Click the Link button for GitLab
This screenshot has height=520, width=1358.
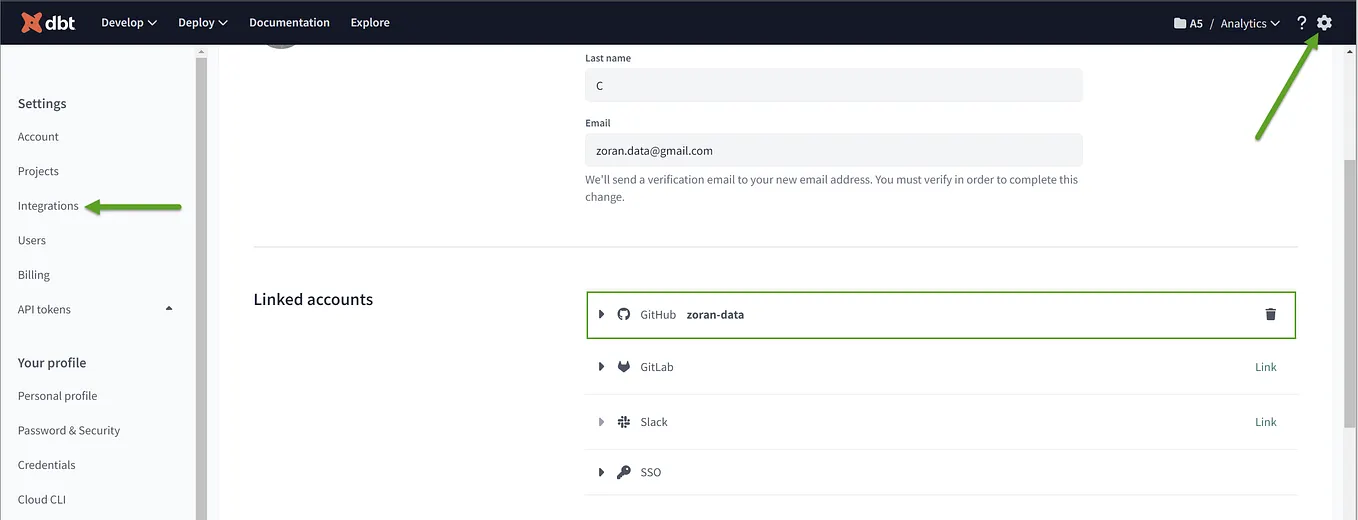pyautogui.click(x=1266, y=367)
